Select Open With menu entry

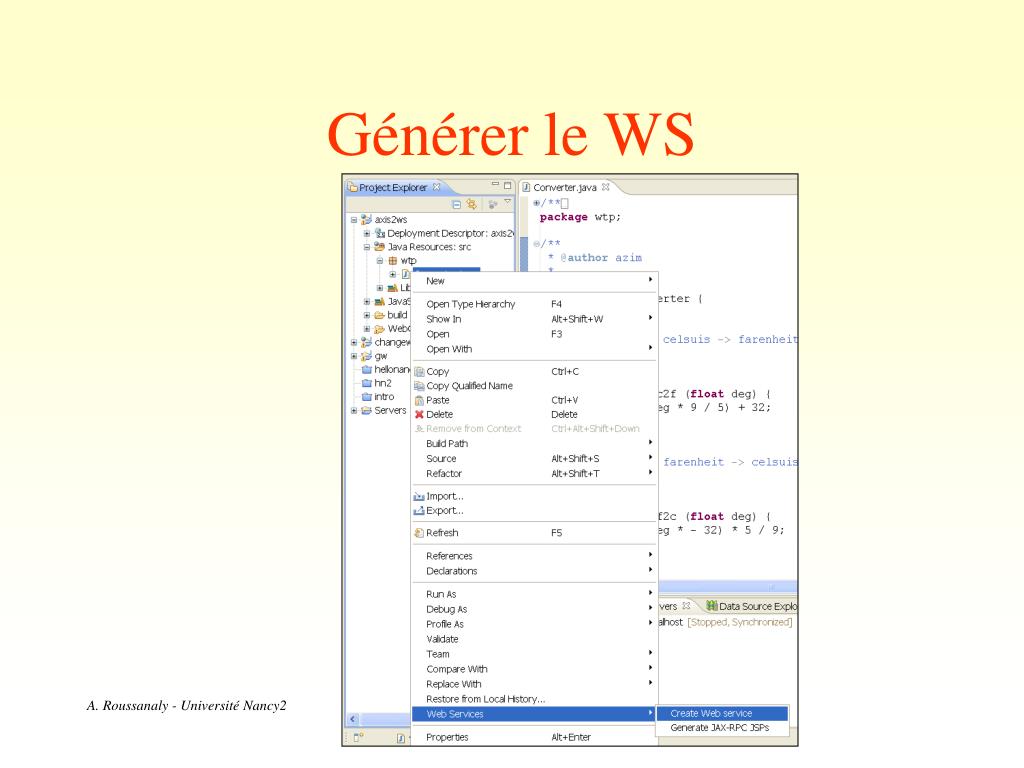[534, 349]
